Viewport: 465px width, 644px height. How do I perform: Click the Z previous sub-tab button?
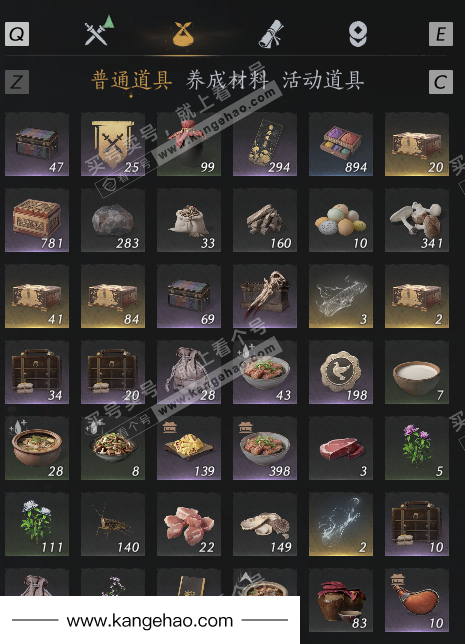pyautogui.click(x=17, y=82)
